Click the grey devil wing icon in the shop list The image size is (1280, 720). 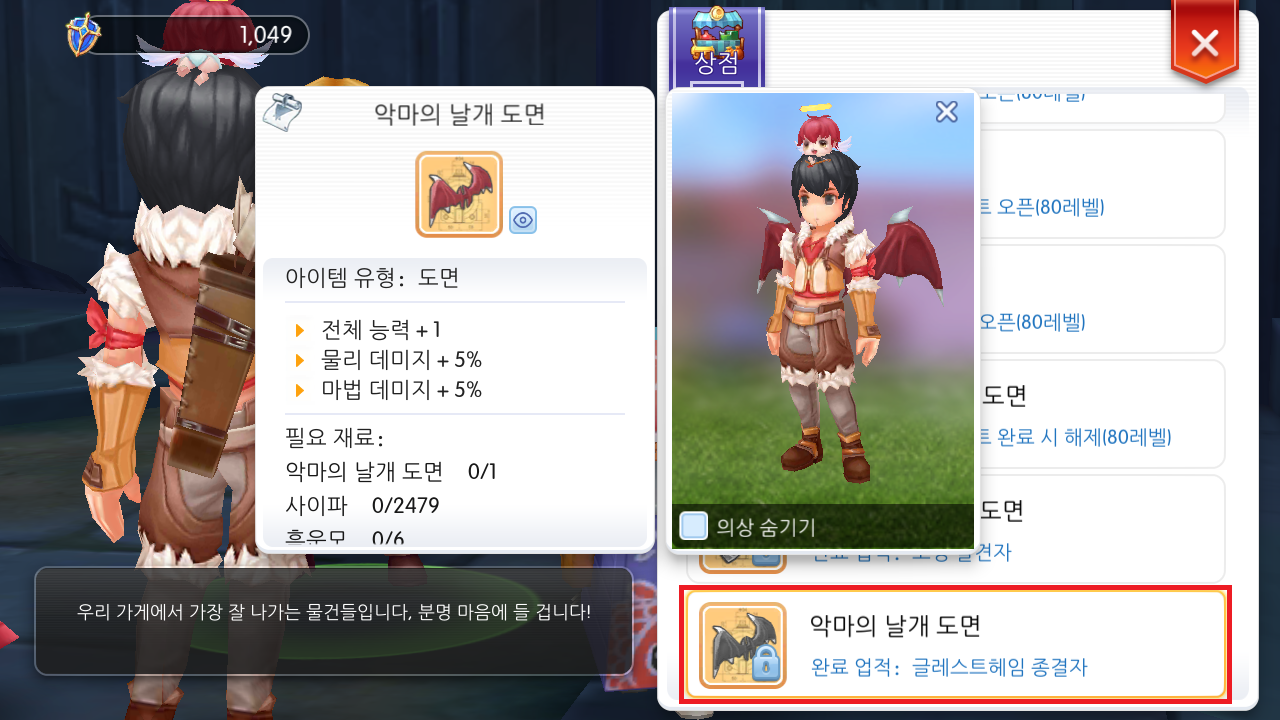coord(742,645)
